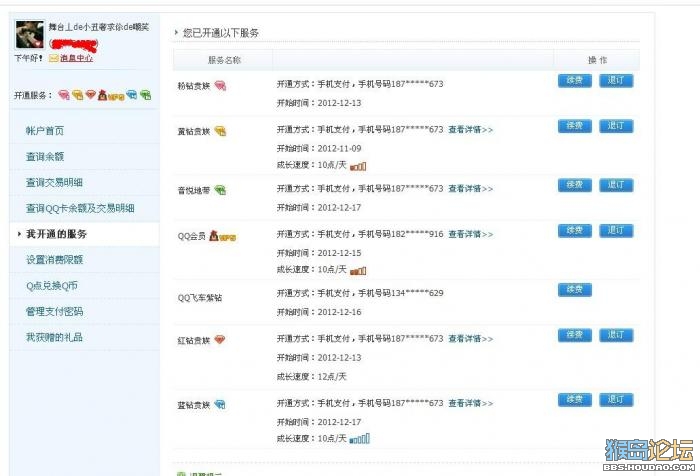Renew QQ会员 with its 续费 button
Image resolution: width=700 pixels, height=476 pixels.
point(575,231)
